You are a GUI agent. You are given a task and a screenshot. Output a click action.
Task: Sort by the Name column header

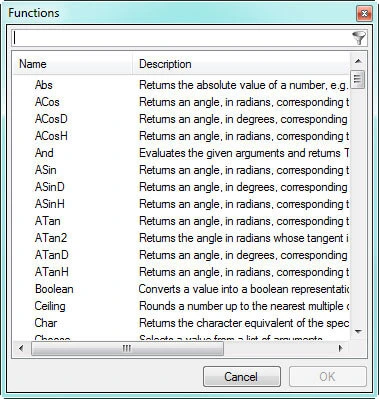point(73,64)
